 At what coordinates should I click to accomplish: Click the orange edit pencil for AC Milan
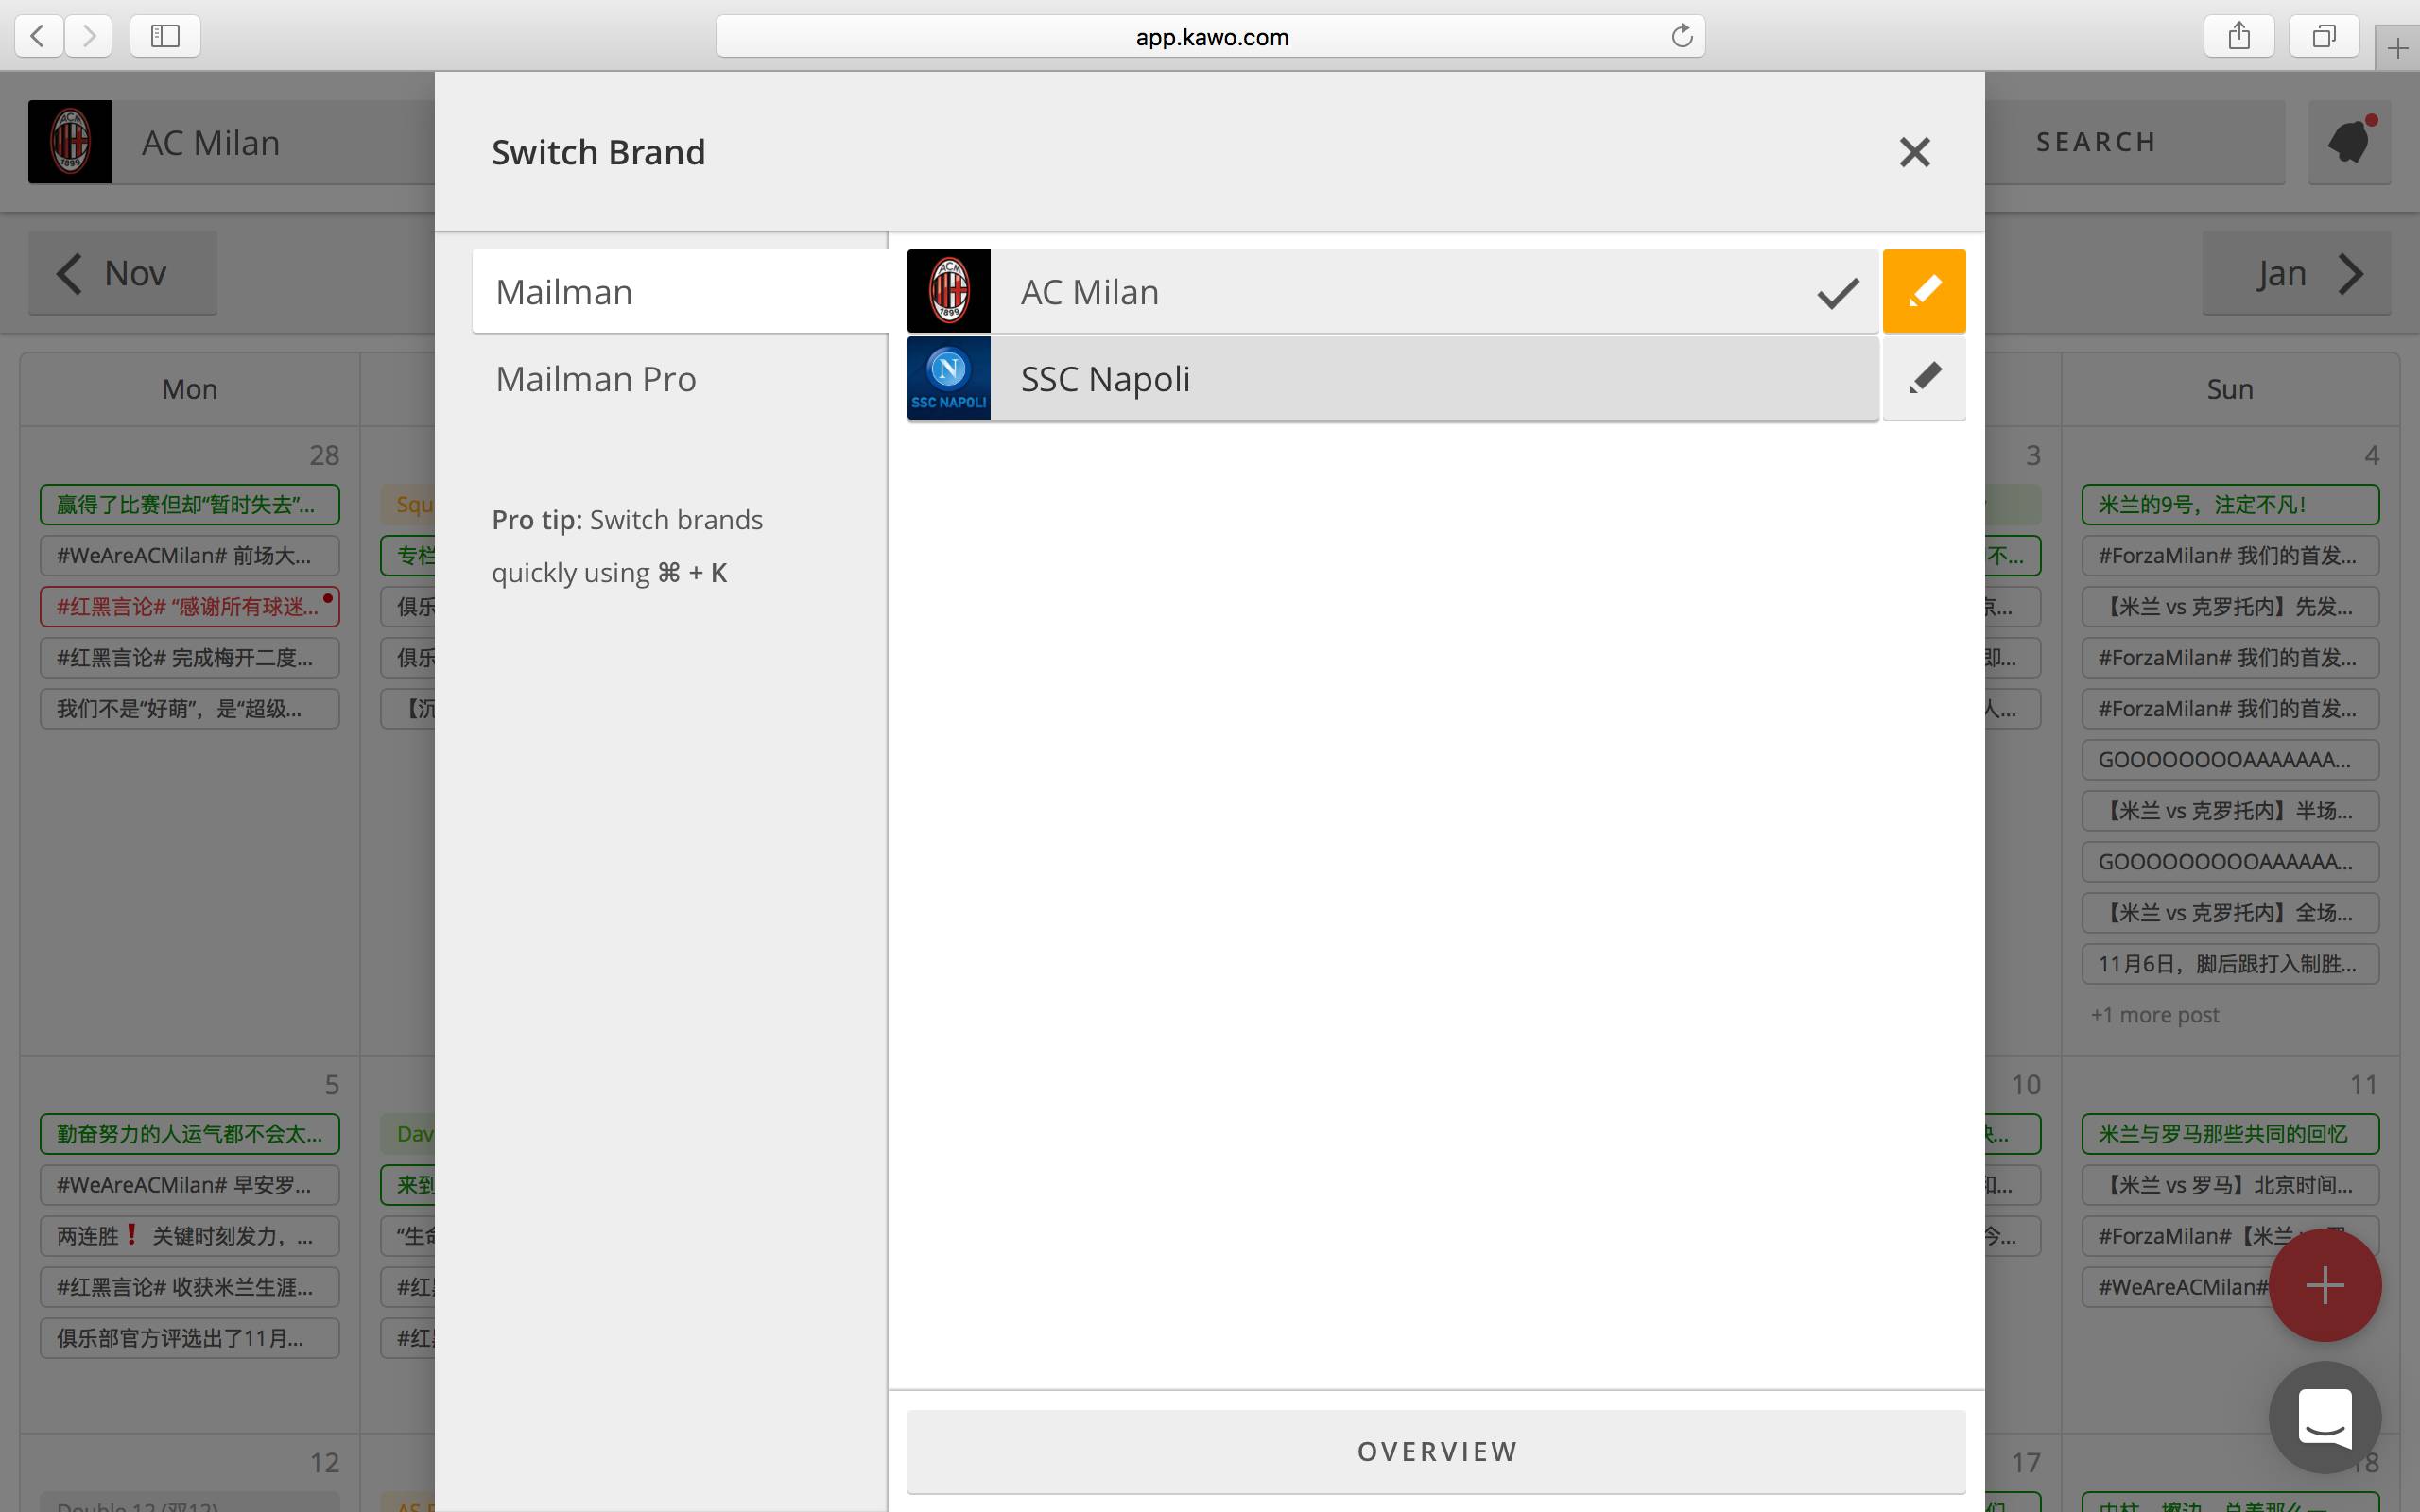[1923, 291]
